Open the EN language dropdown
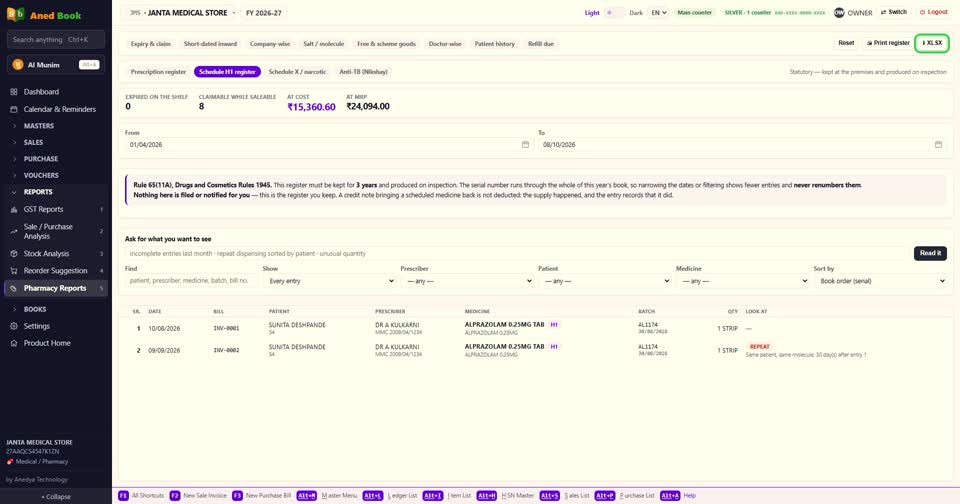 tap(658, 12)
